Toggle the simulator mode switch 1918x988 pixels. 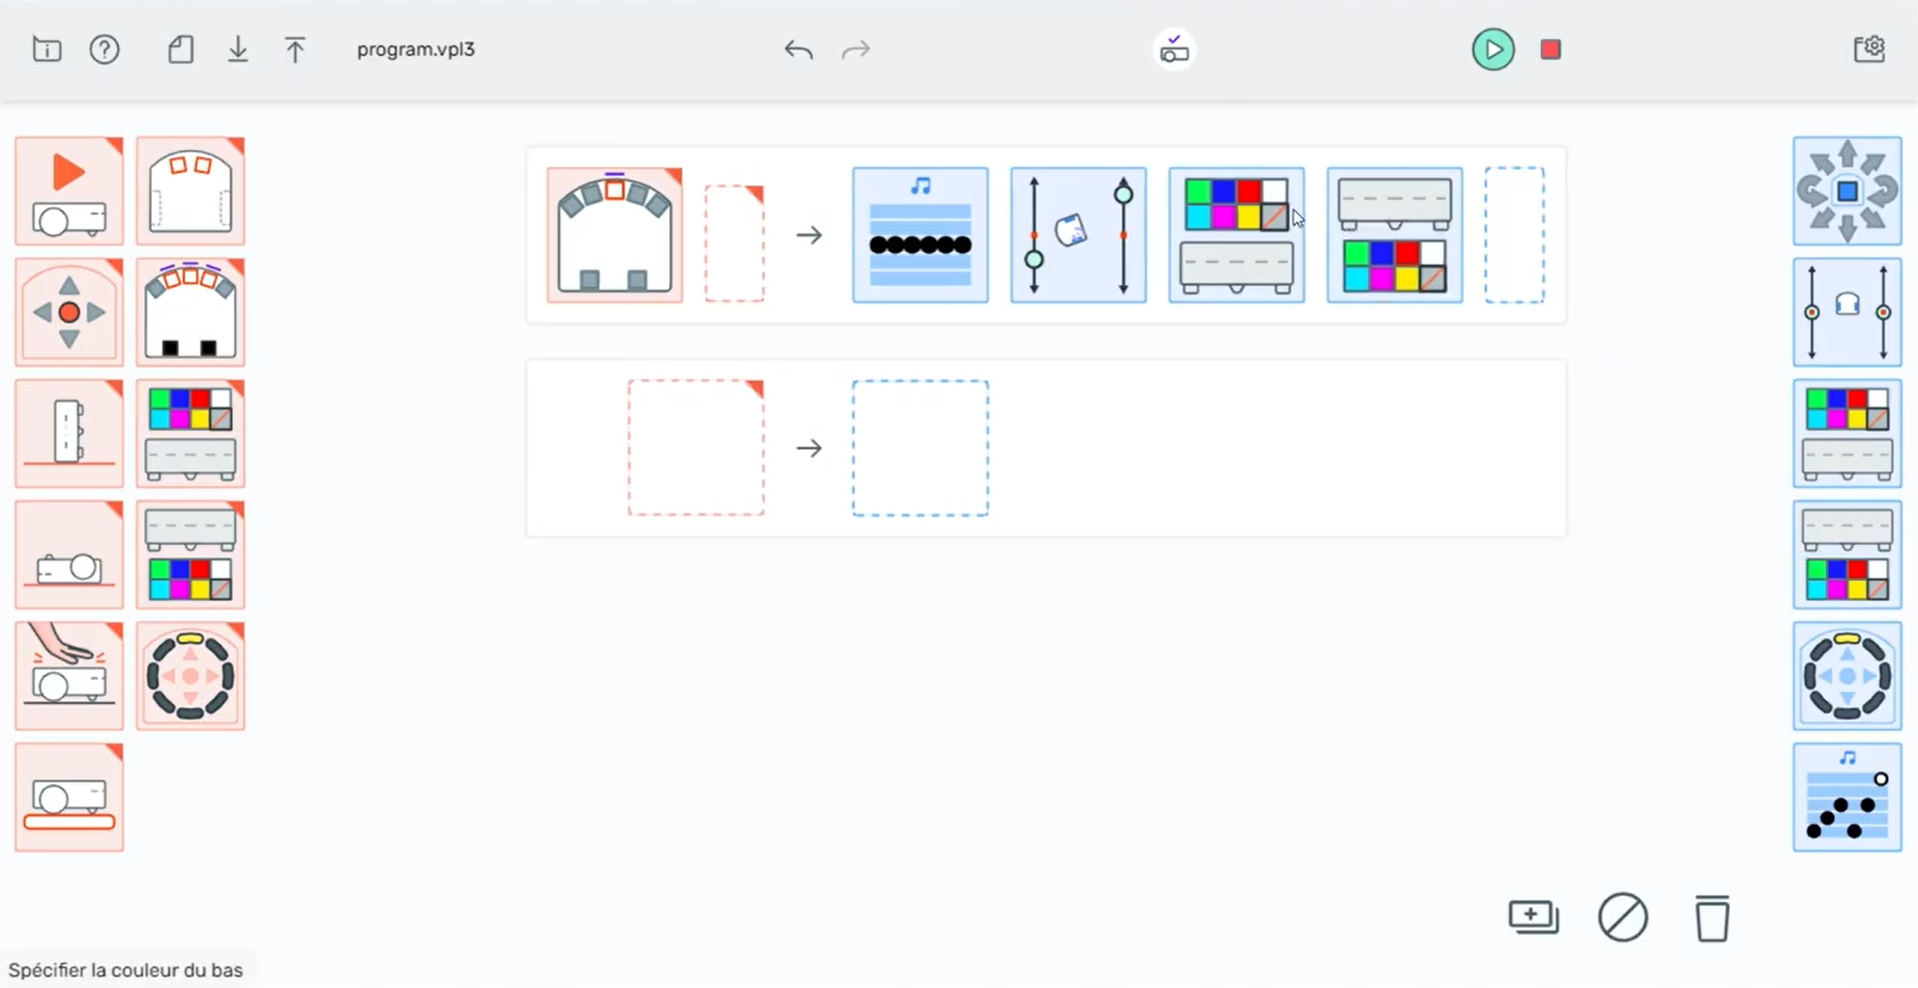[1173, 49]
